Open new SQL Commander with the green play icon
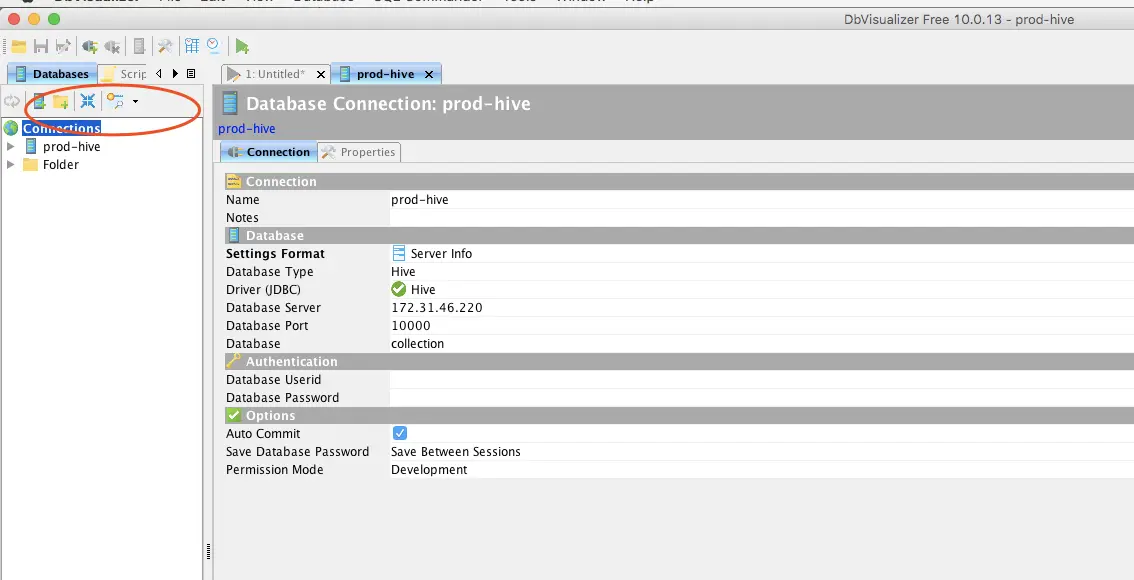This screenshot has width=1134, height=580. click(242, 47)
